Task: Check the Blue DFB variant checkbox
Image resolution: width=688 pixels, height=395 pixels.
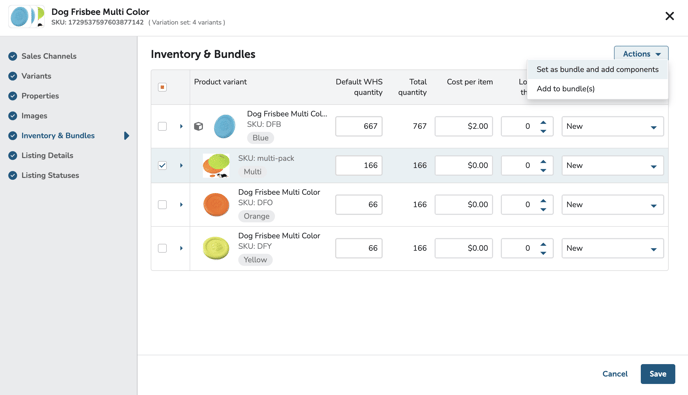Action: click(x=162, y=126)
